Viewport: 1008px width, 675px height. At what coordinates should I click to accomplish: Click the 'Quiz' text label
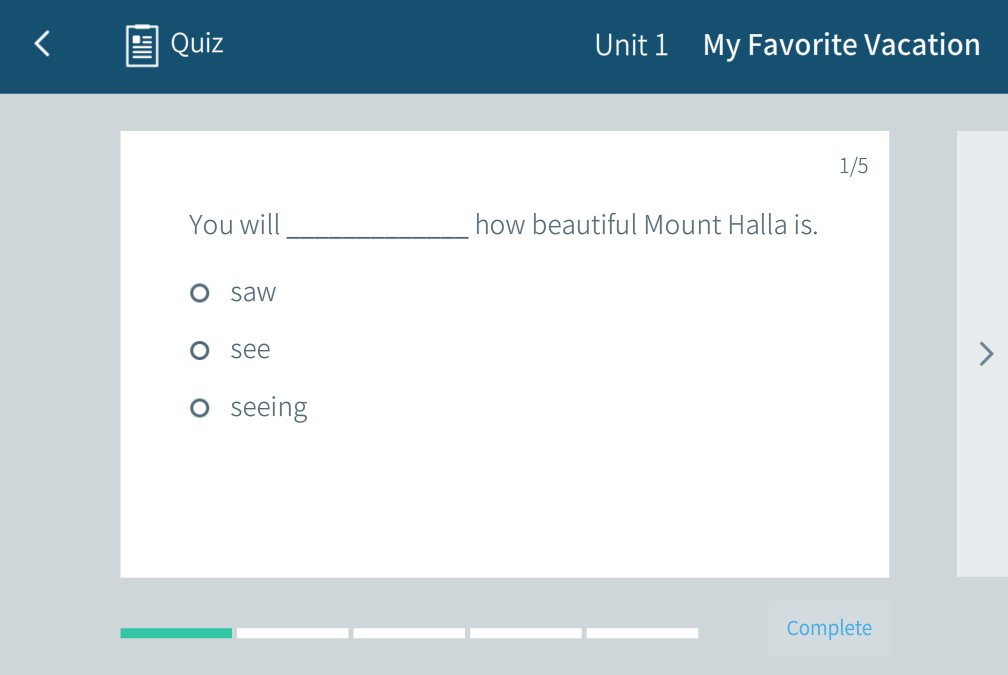(197, 43)
